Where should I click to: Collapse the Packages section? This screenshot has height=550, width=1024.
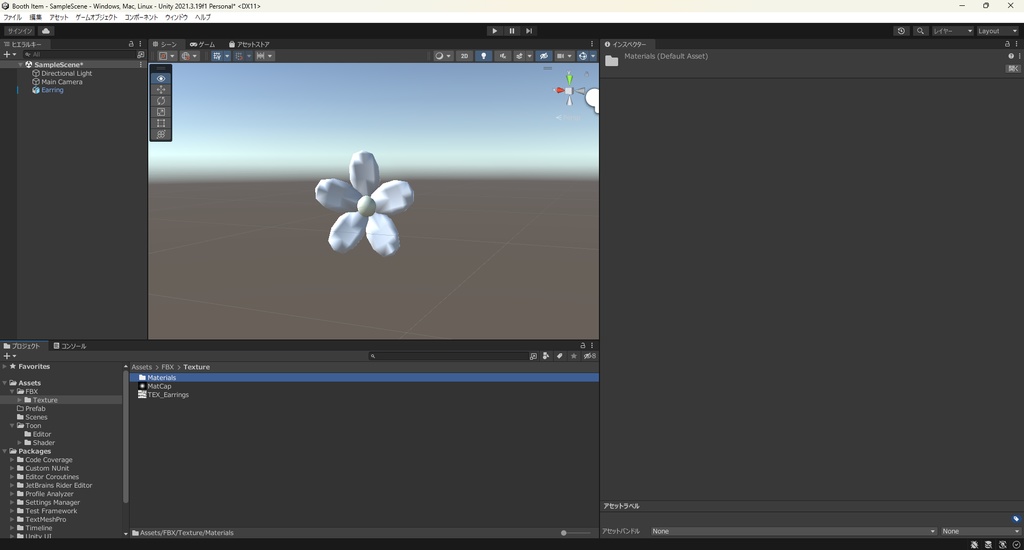pos(5,451)
